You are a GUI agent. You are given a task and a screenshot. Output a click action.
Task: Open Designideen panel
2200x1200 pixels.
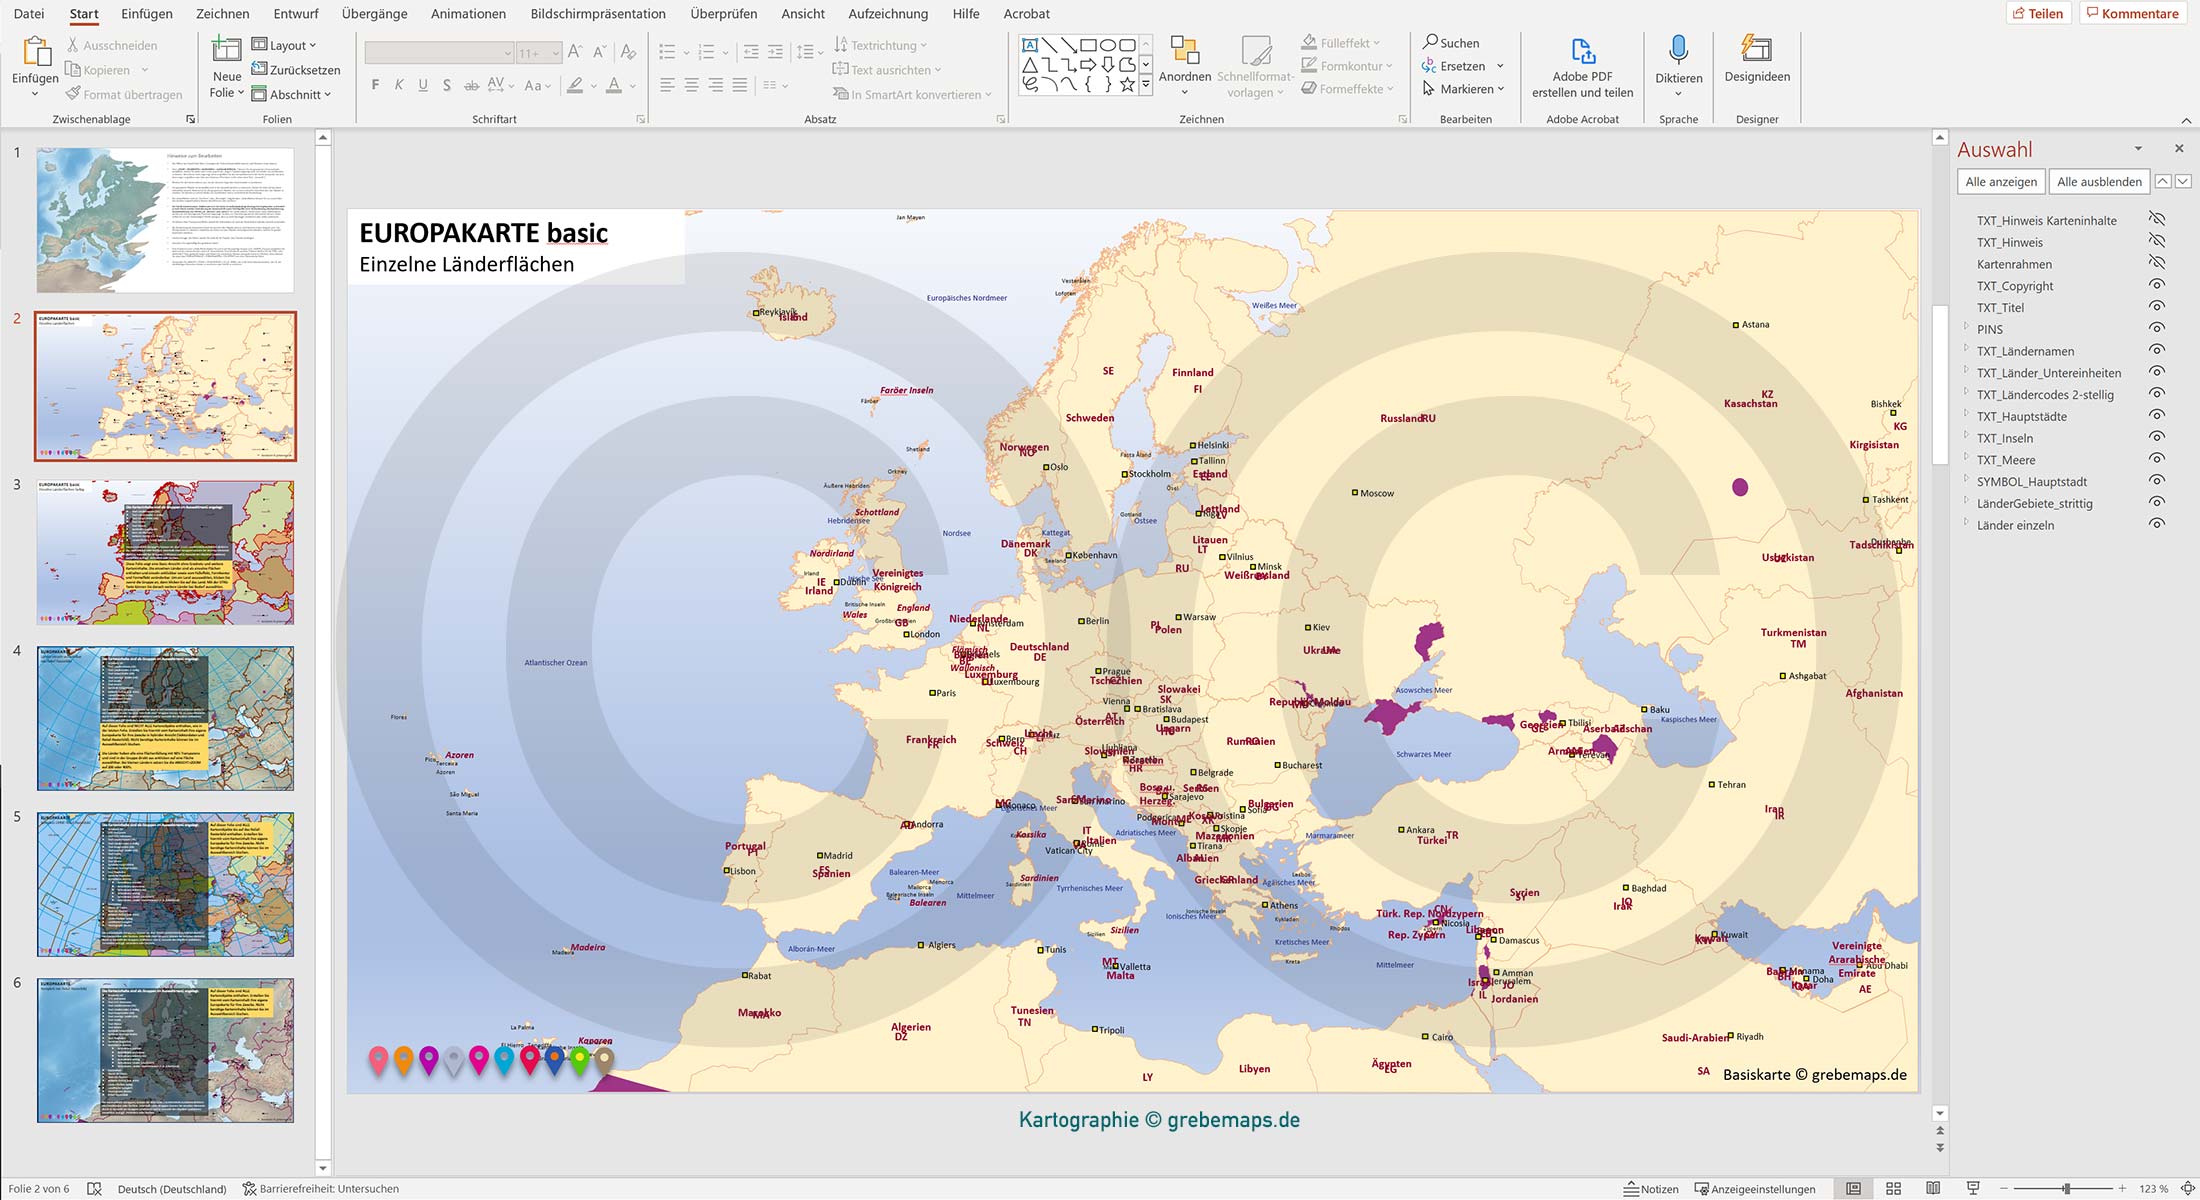coord(1756,65)
